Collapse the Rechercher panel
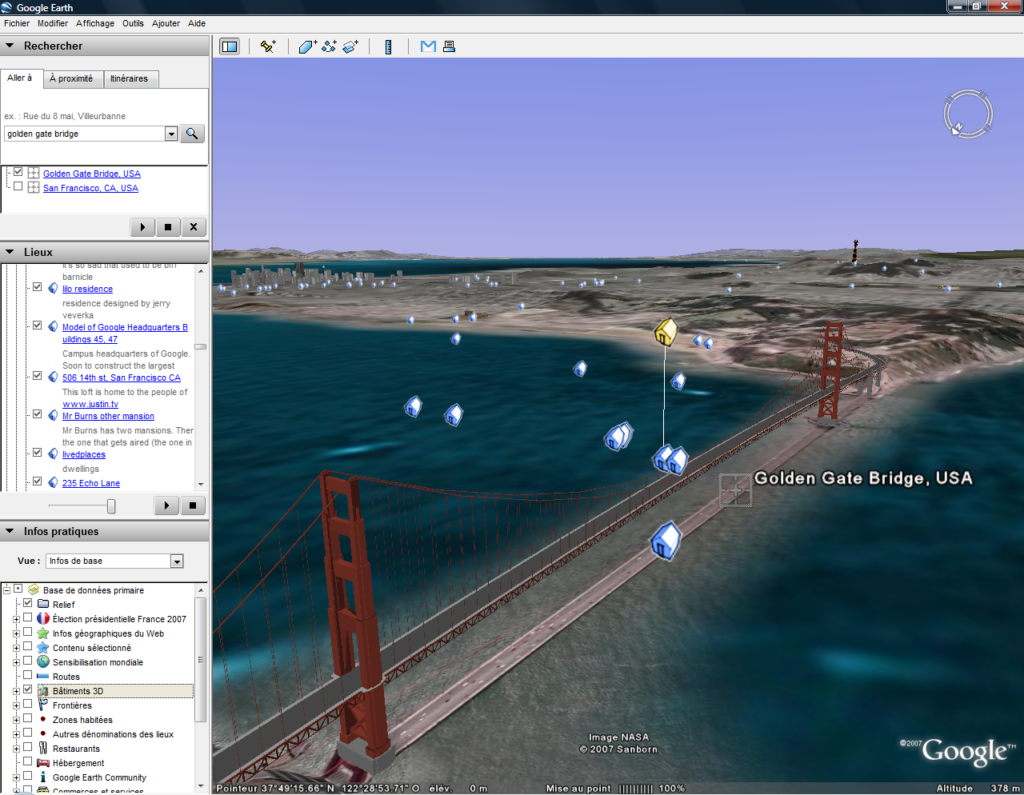Viewport: 1024px width, 795px height. pos(10,46)
